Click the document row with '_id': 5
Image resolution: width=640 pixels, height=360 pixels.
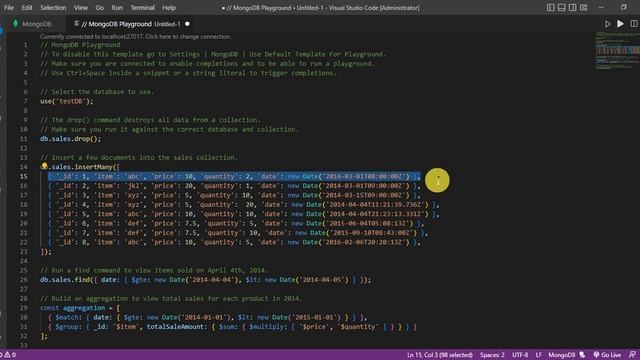(243, 214)
